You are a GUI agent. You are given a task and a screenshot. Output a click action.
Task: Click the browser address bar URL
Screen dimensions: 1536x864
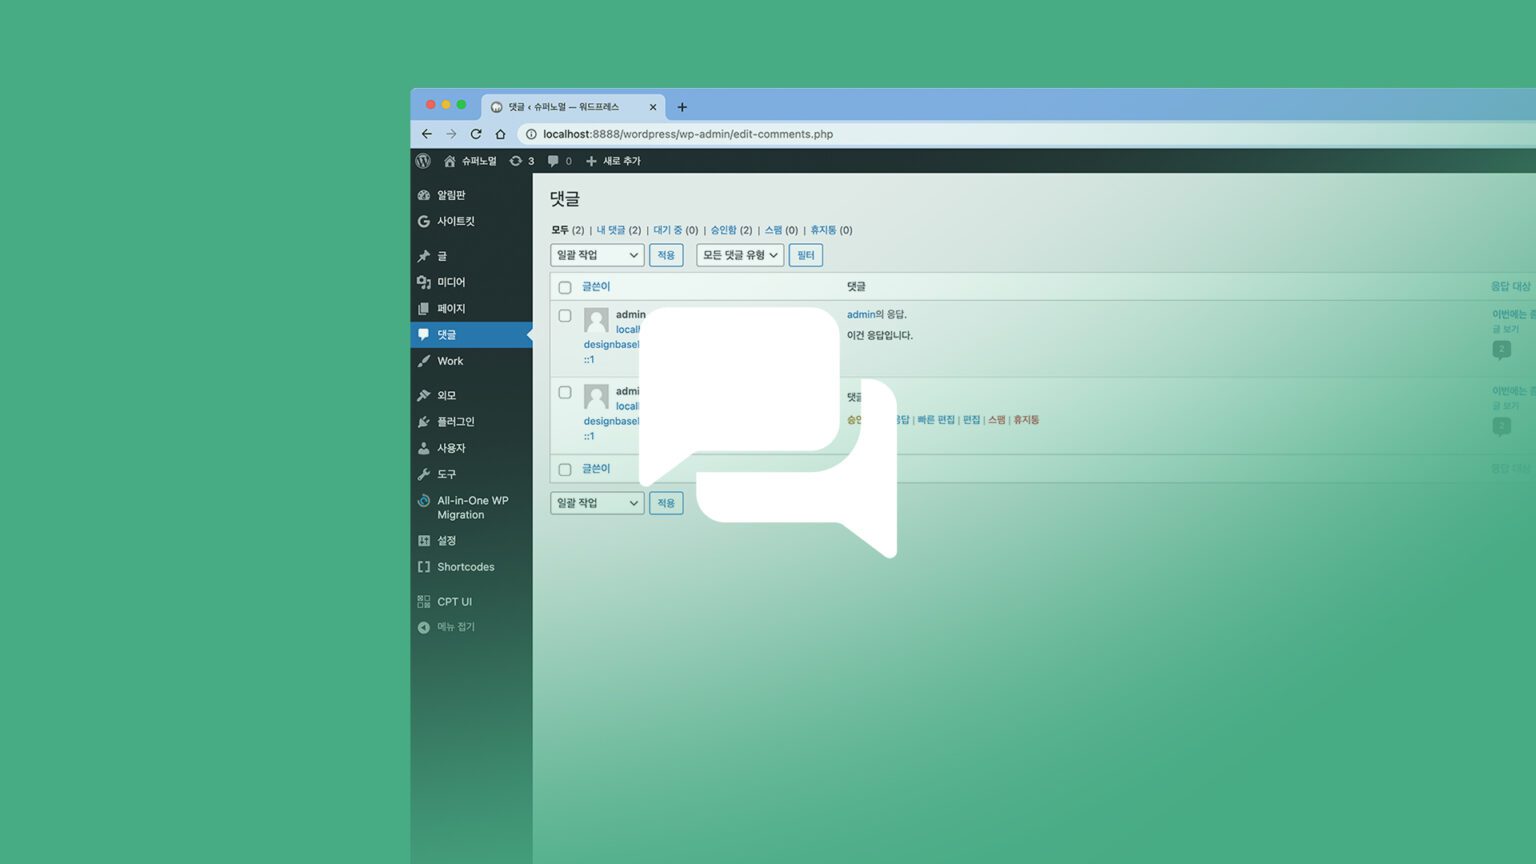point(688,134)
